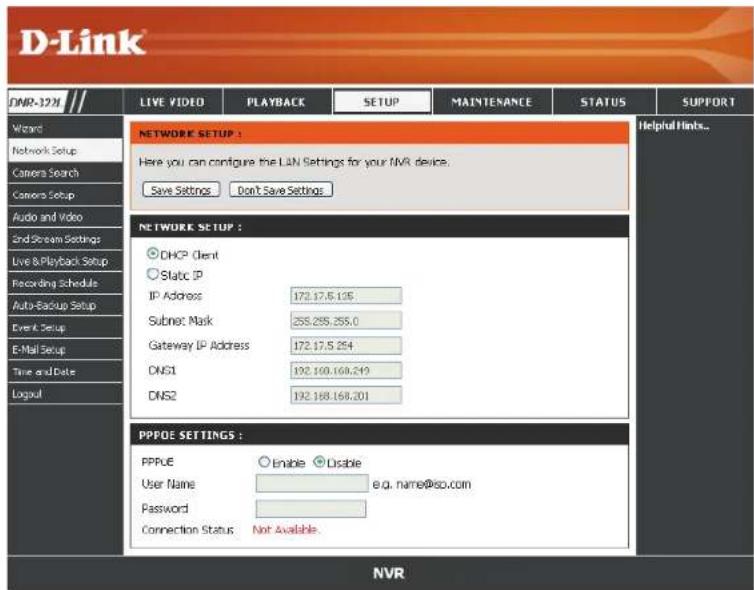Go to Camera Setup page

point(65,195)
